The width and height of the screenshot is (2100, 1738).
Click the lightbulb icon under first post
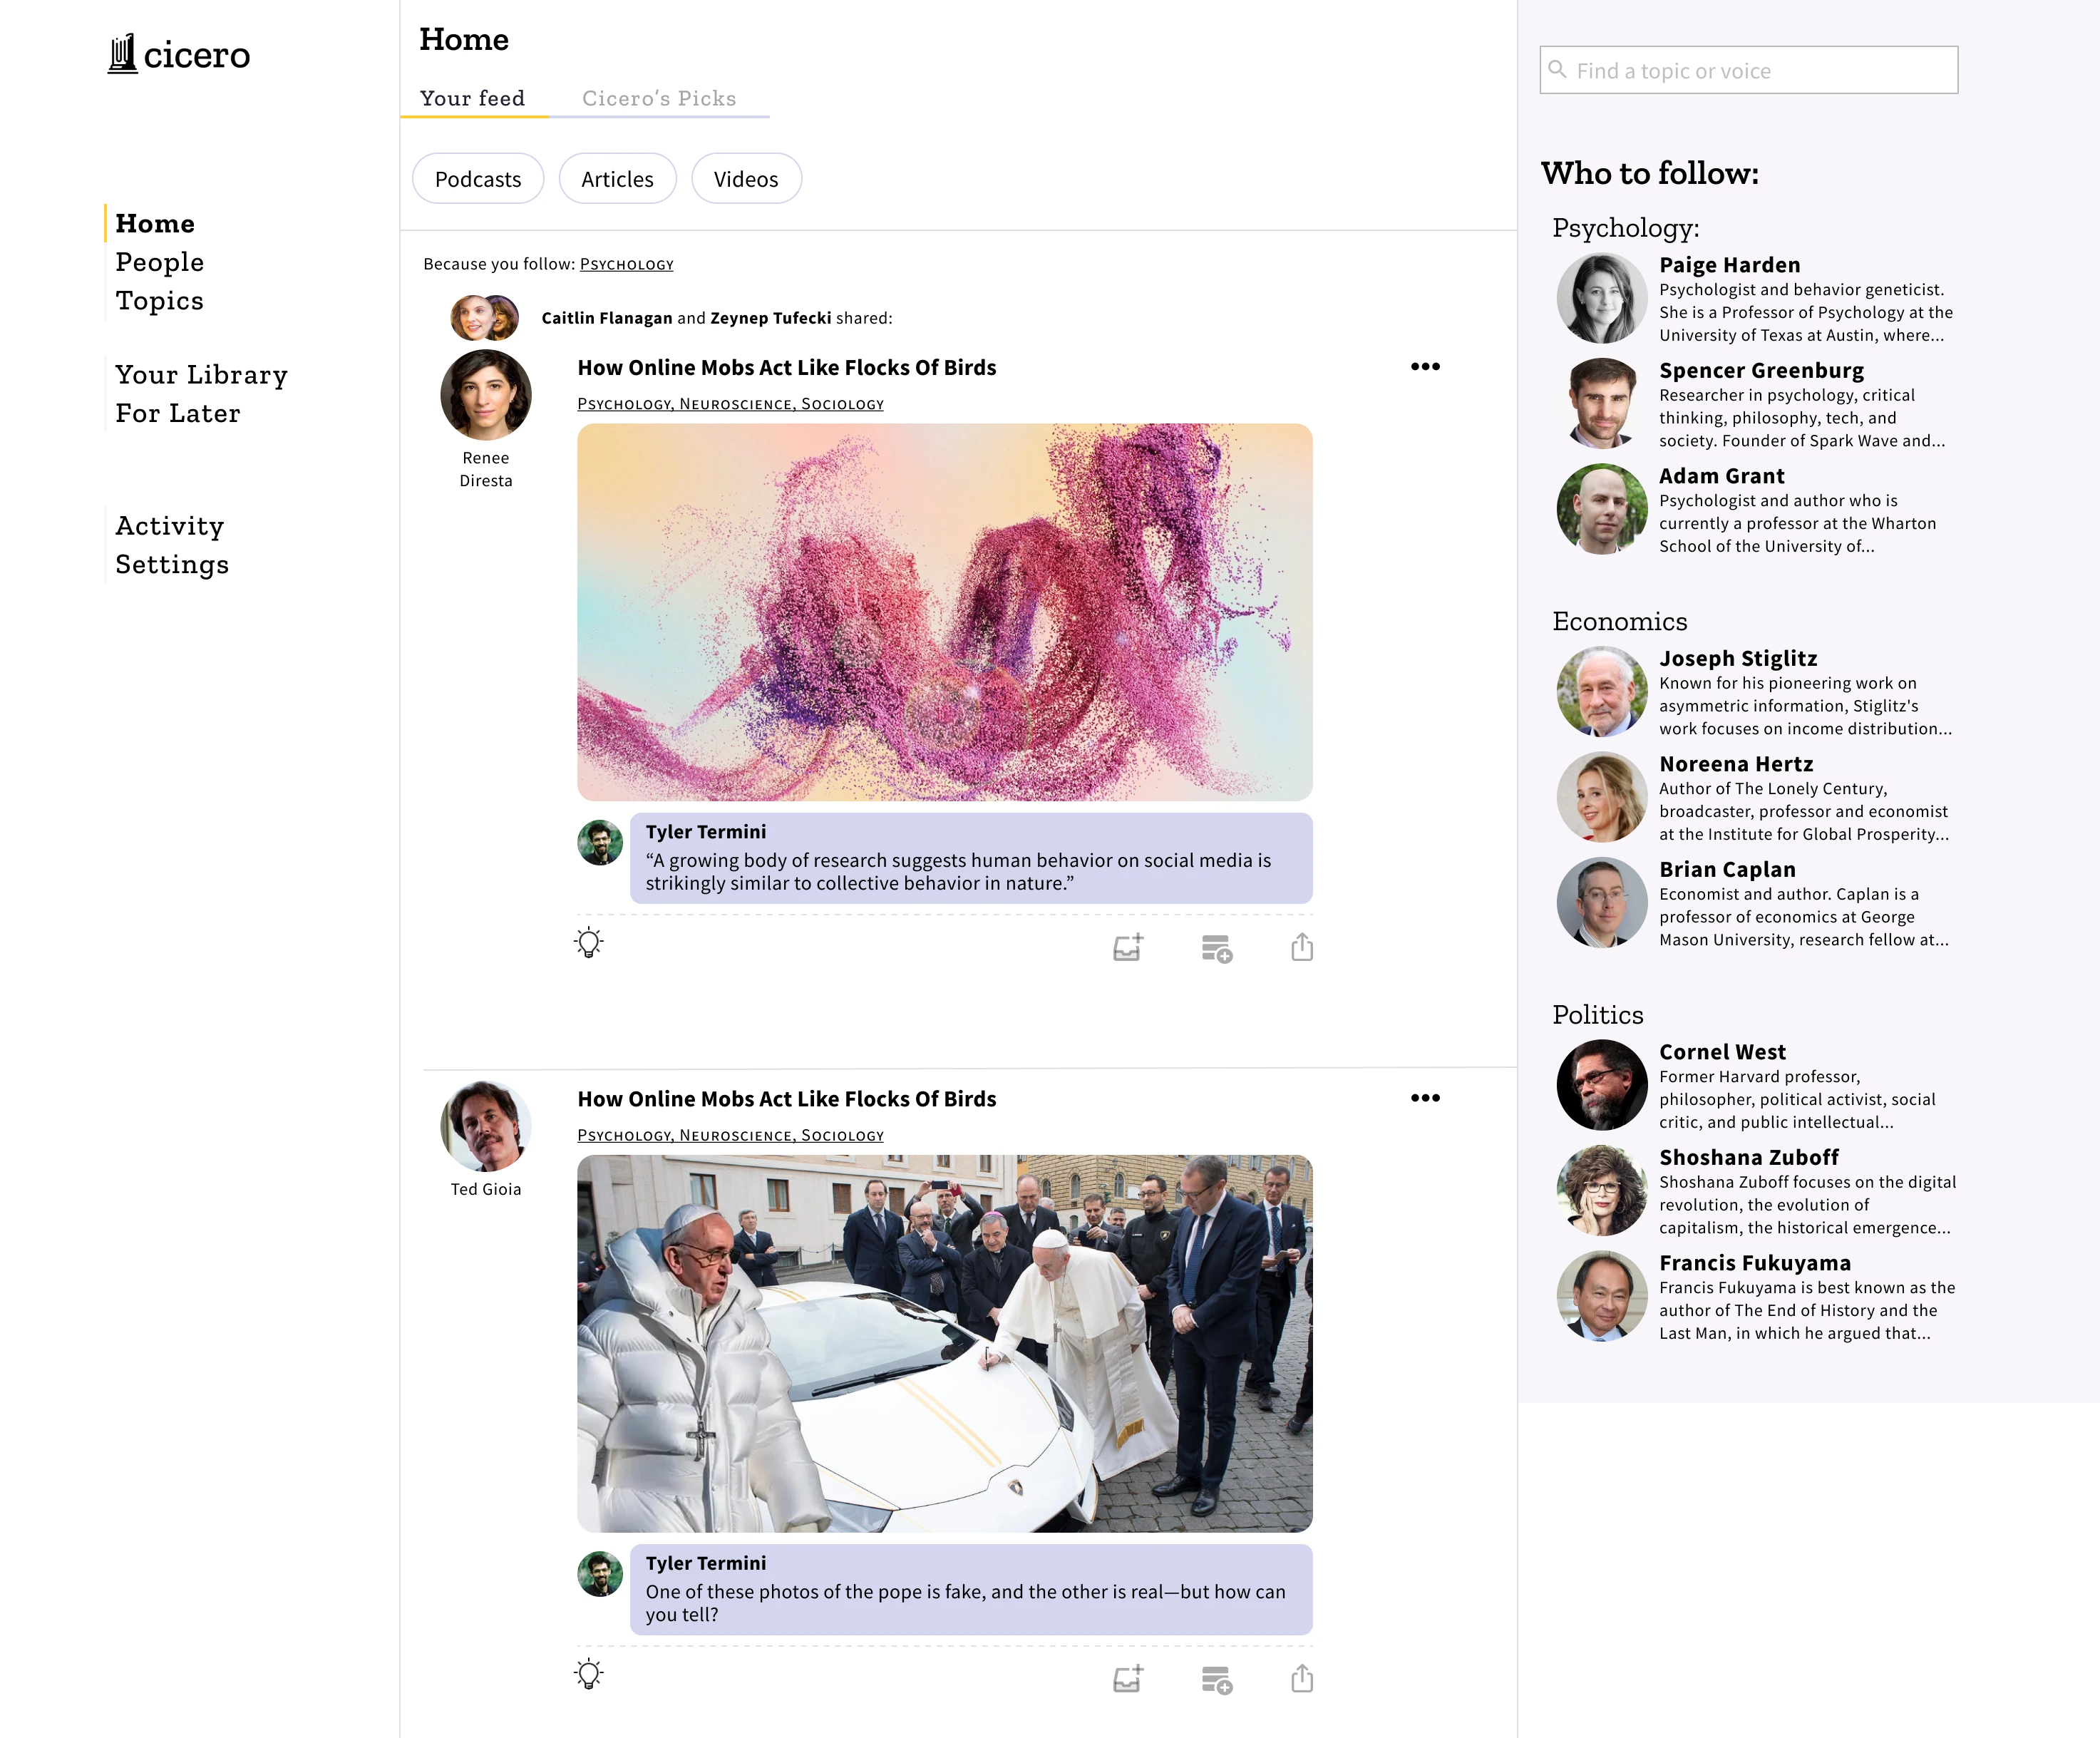point(589,943)
